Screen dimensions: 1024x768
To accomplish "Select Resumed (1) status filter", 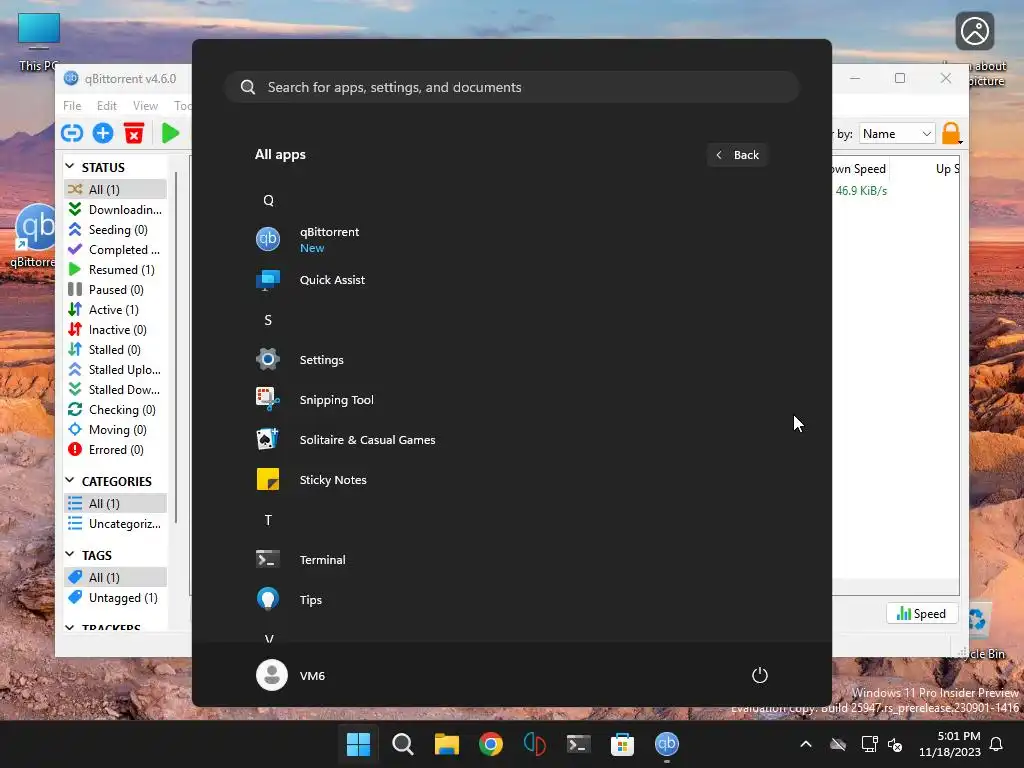I will pos(116,270).
